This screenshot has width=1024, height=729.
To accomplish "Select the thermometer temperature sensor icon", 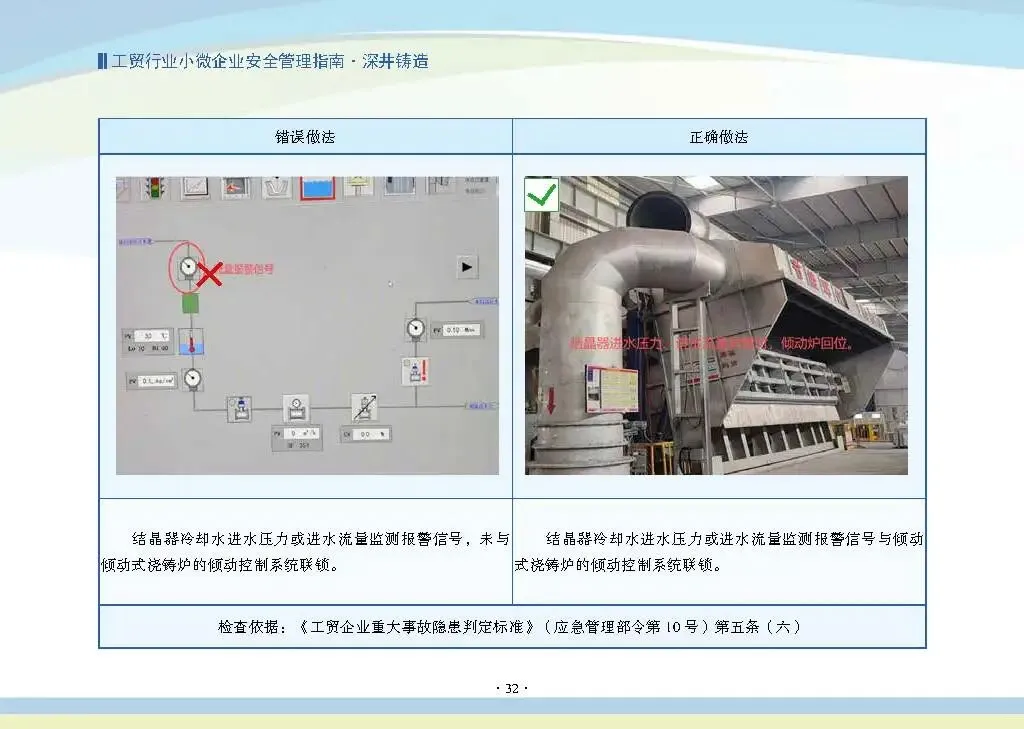I will 192,342.
